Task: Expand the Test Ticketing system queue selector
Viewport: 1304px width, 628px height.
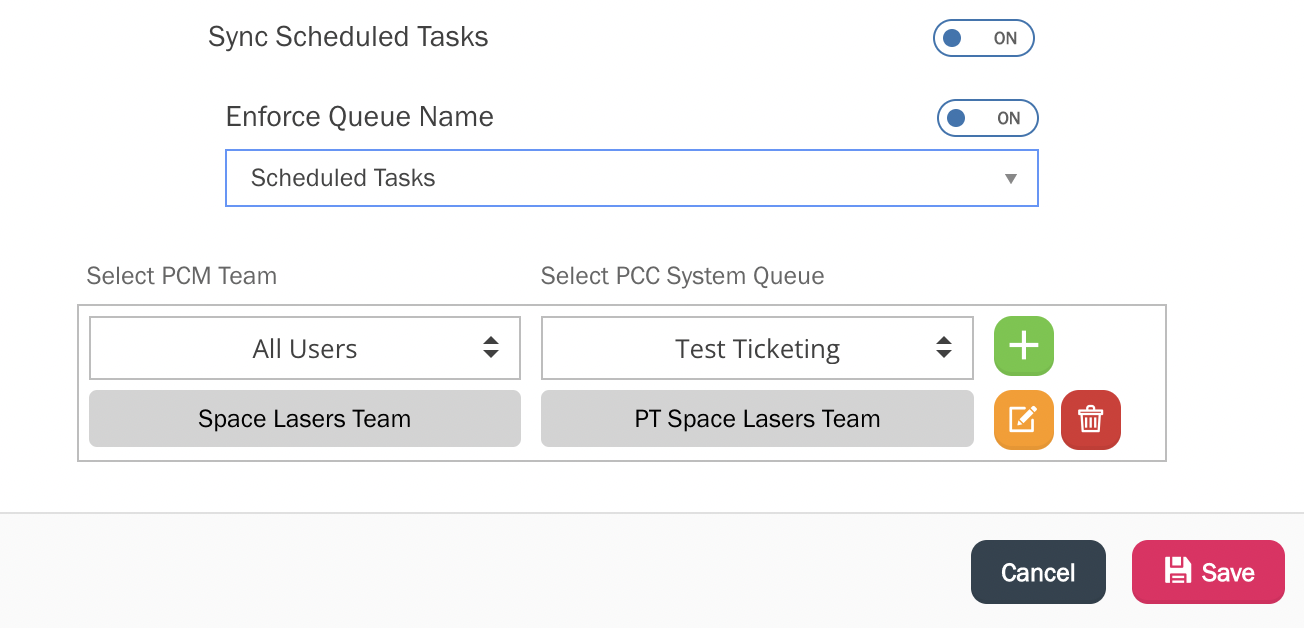Action: point(757,349)
